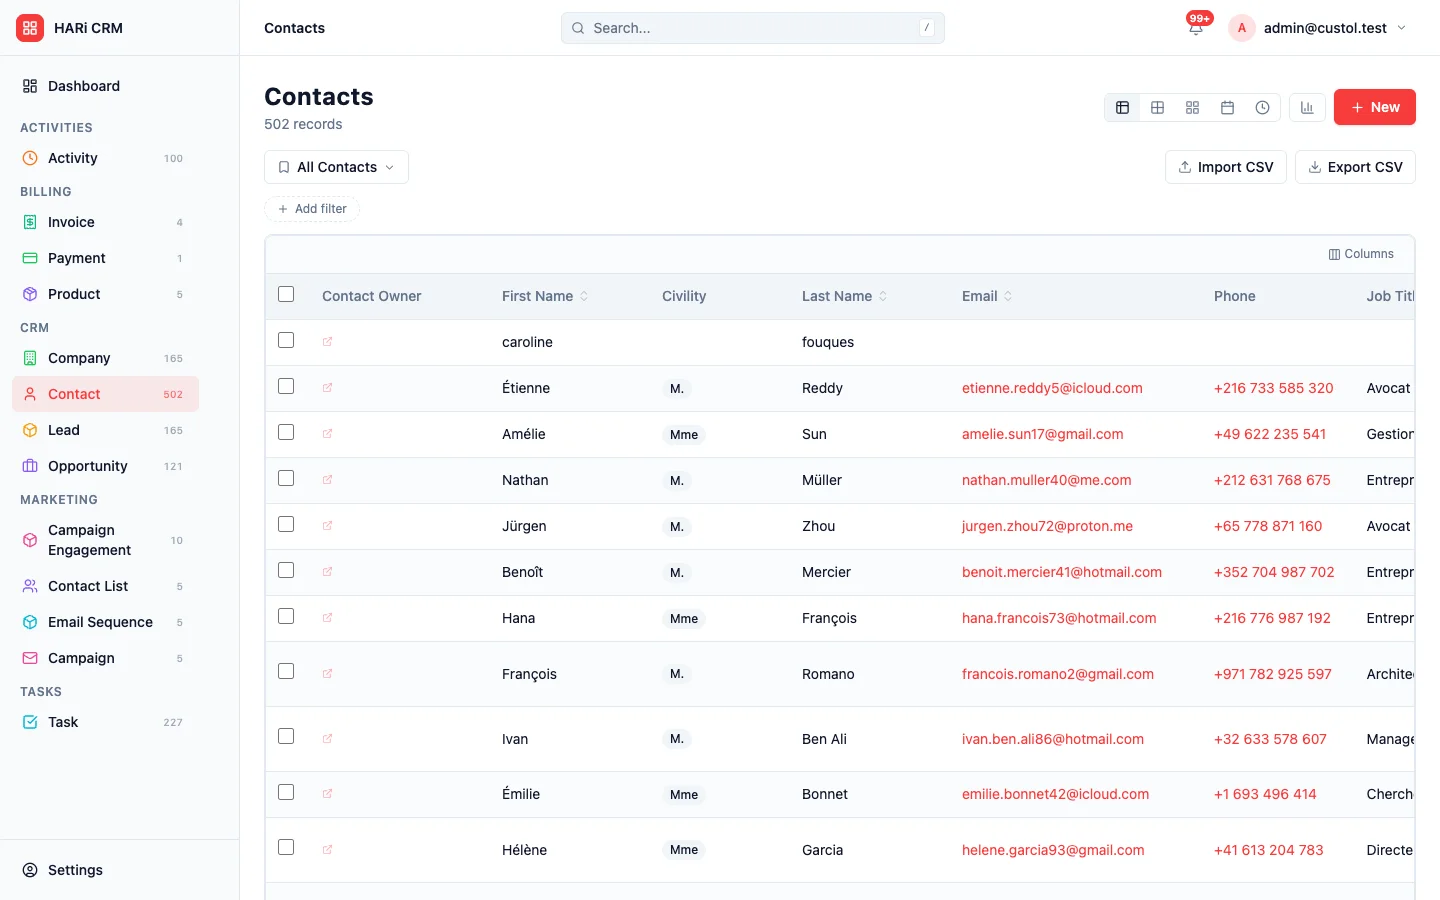Click inside the global Search field
The height and width of the screenshot is (900, 1440).
tap(752, 28)
